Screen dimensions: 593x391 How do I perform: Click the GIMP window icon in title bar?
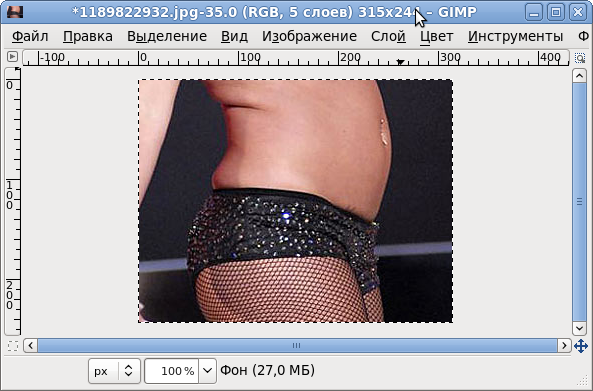tap(15, 12)
